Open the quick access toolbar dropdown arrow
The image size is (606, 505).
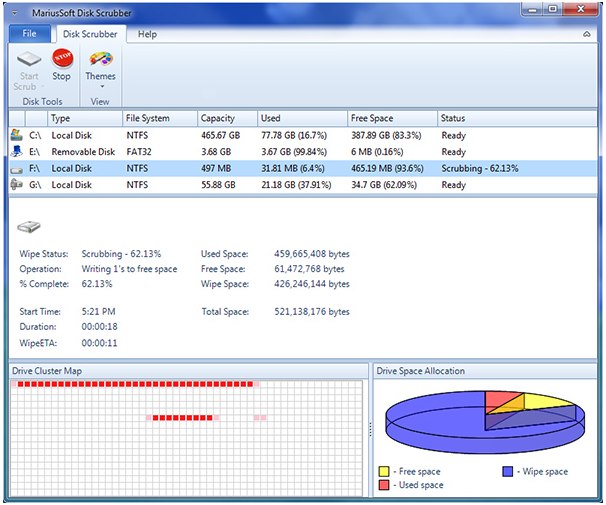click(x=16, y=10)
